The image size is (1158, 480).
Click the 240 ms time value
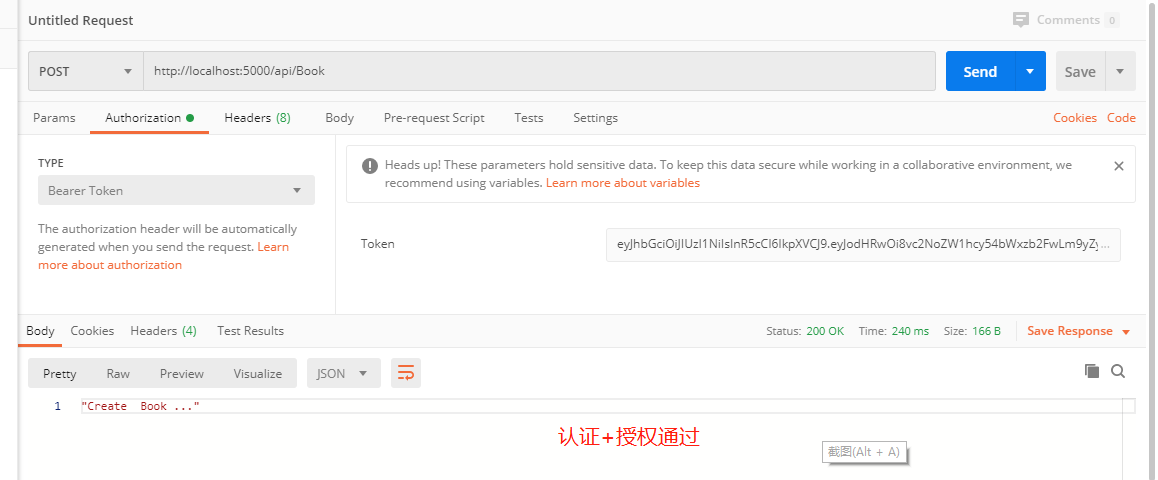[x=910, y=331]
